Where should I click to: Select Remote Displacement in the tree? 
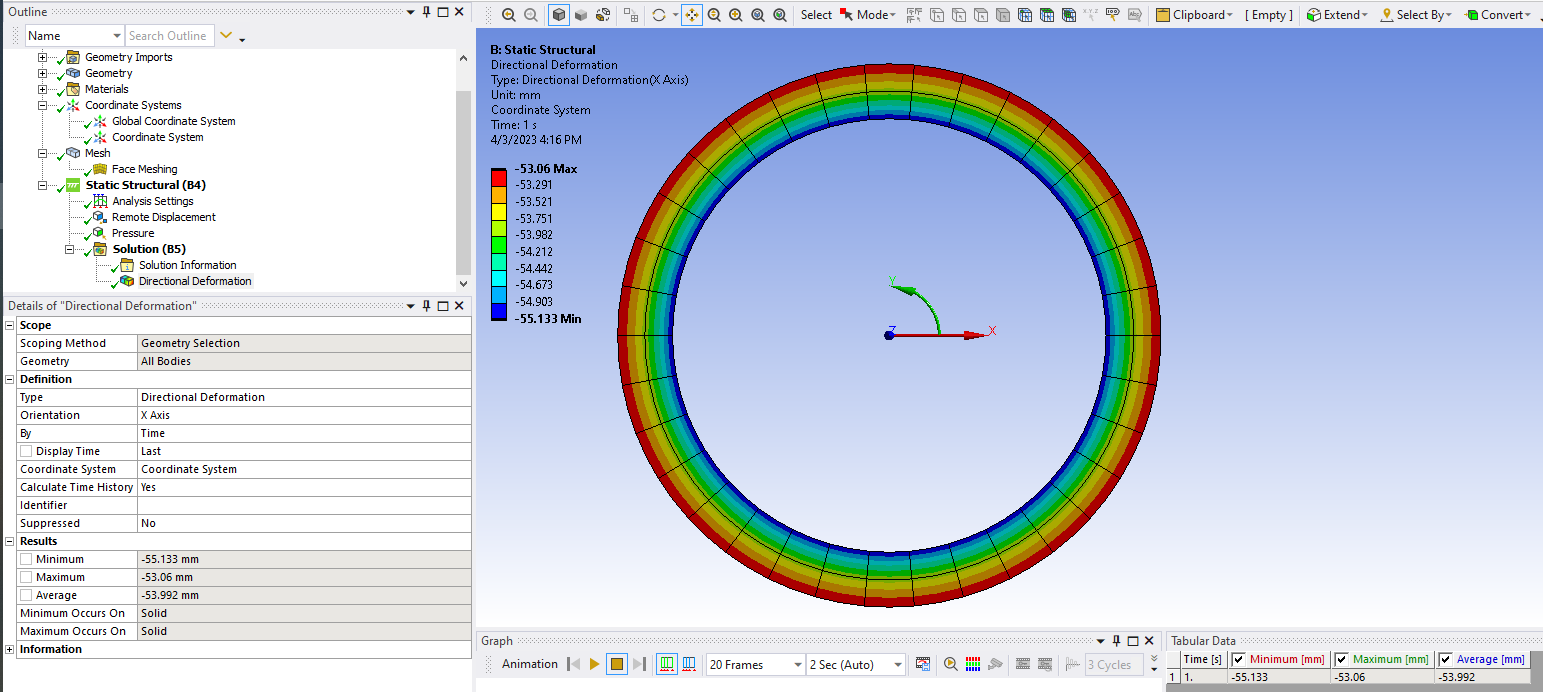163,217
